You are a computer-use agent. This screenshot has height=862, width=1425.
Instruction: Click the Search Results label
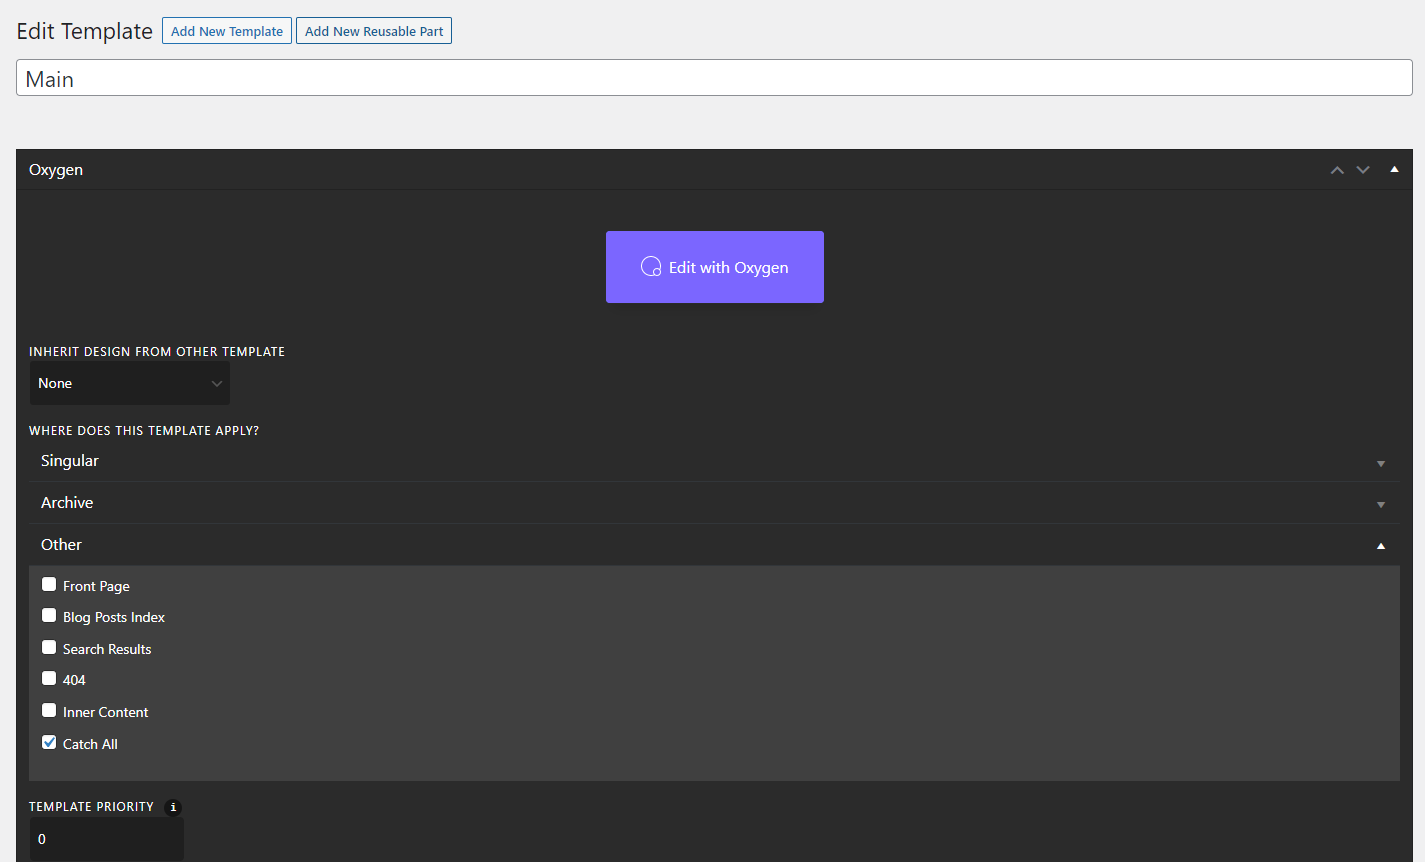coord(107,649)
